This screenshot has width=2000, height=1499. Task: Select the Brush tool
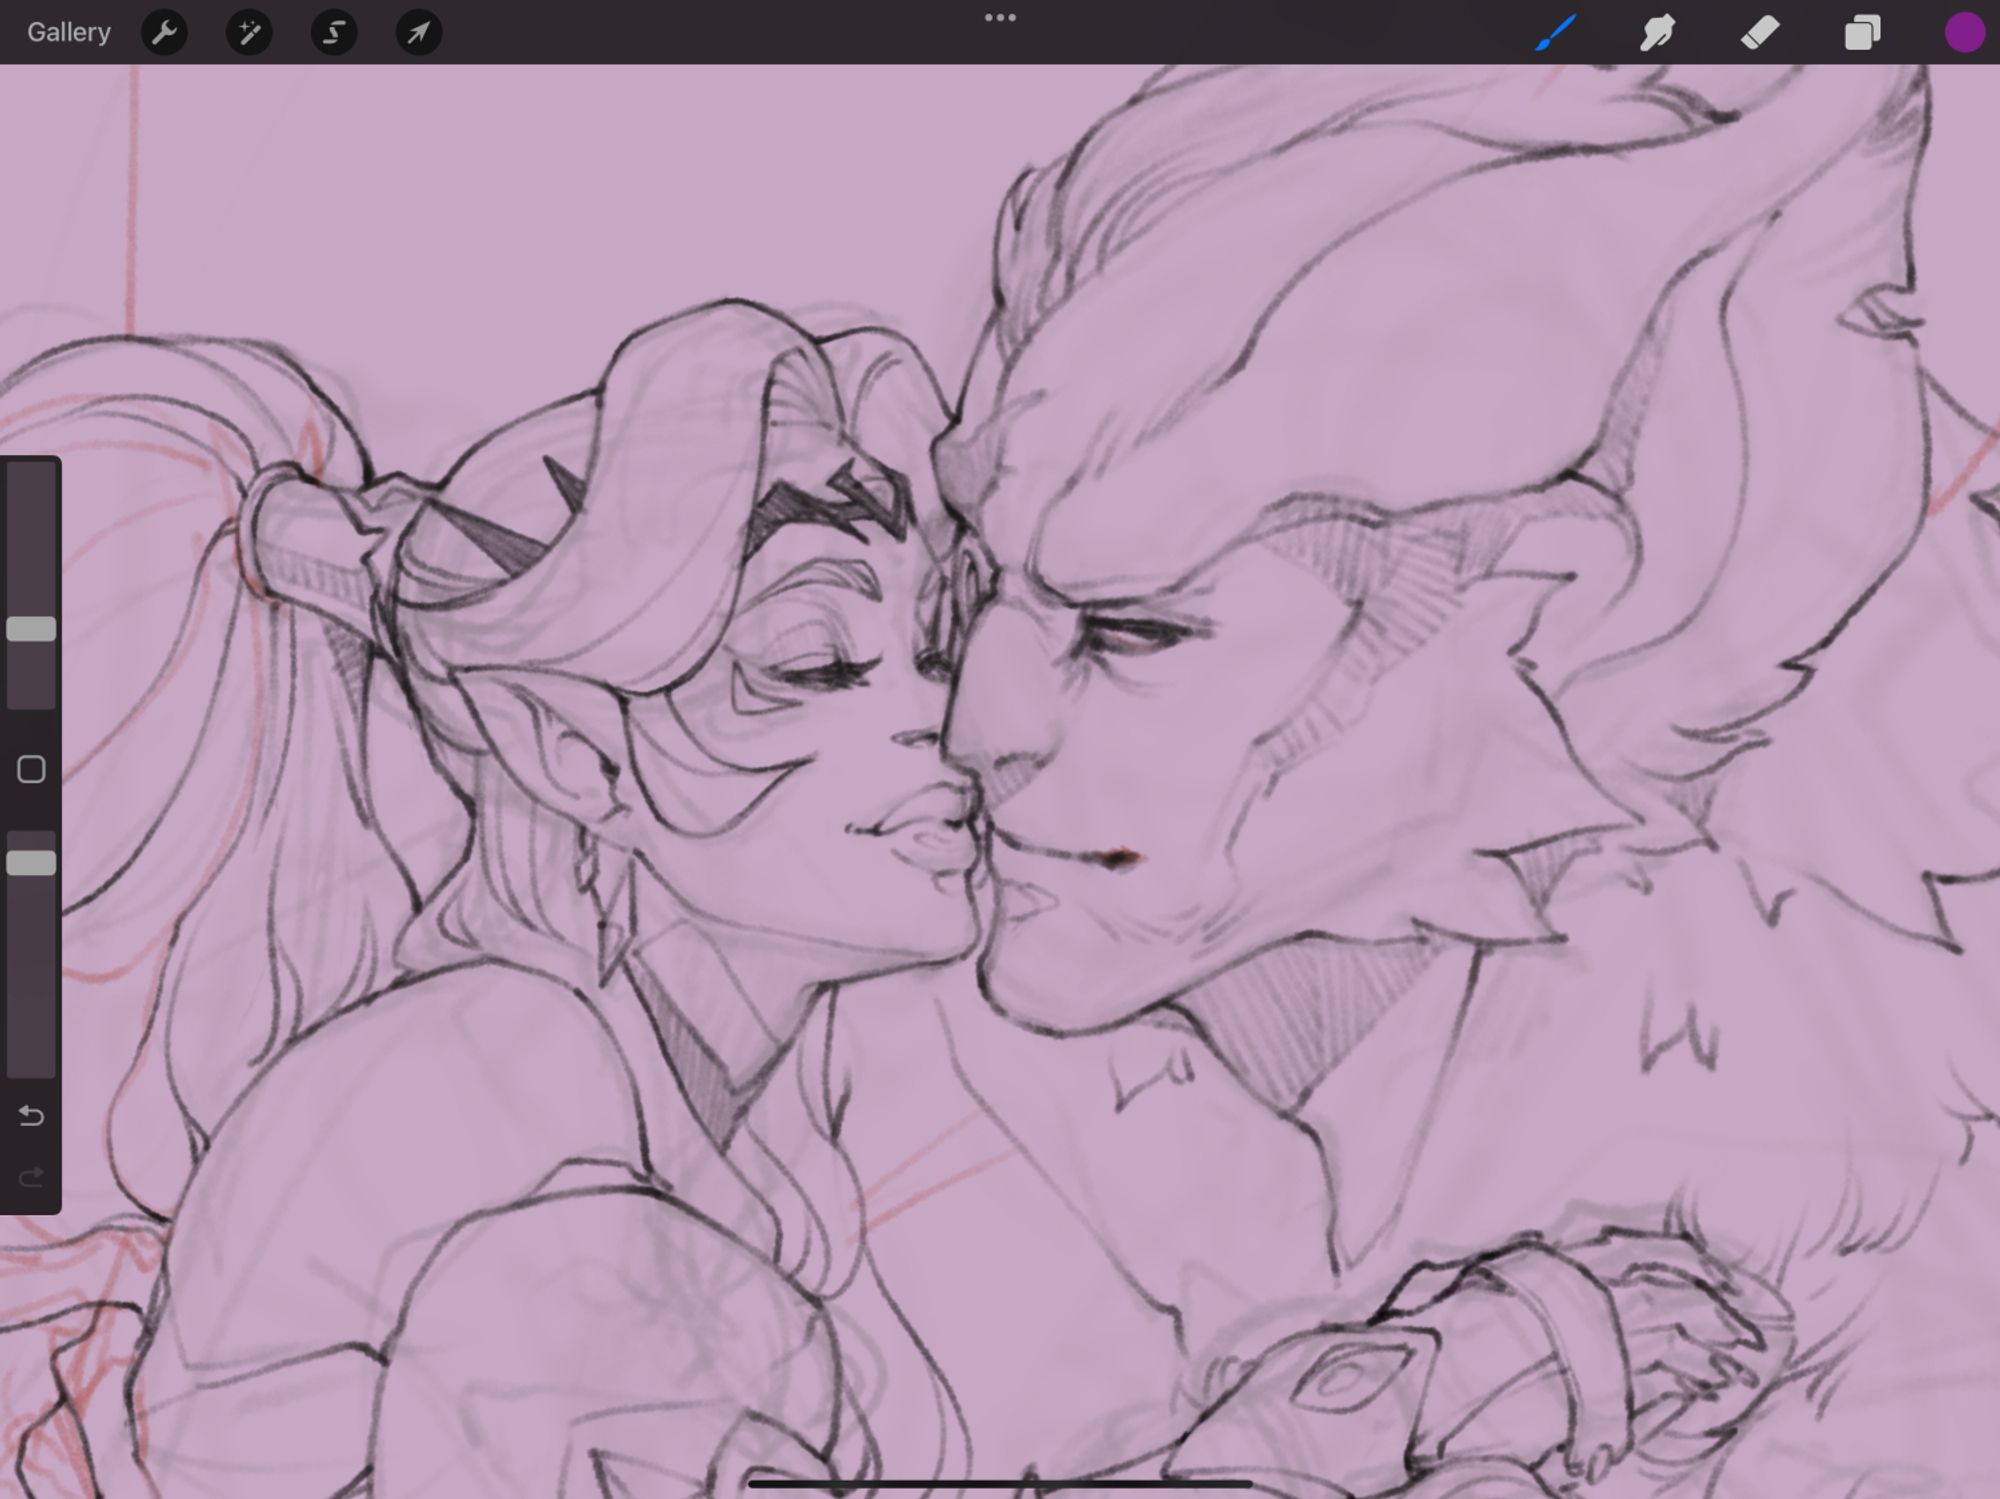click(x=1556, y=33)
